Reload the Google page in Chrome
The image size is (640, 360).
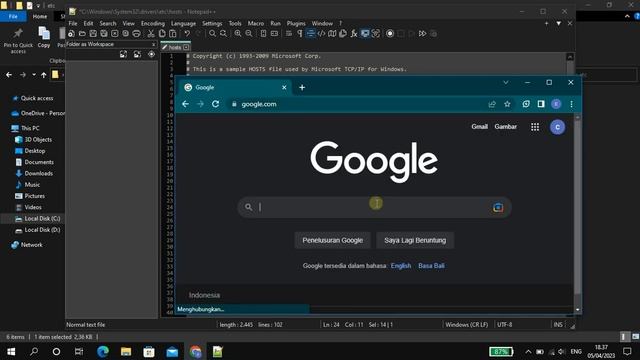coord(216,104)
